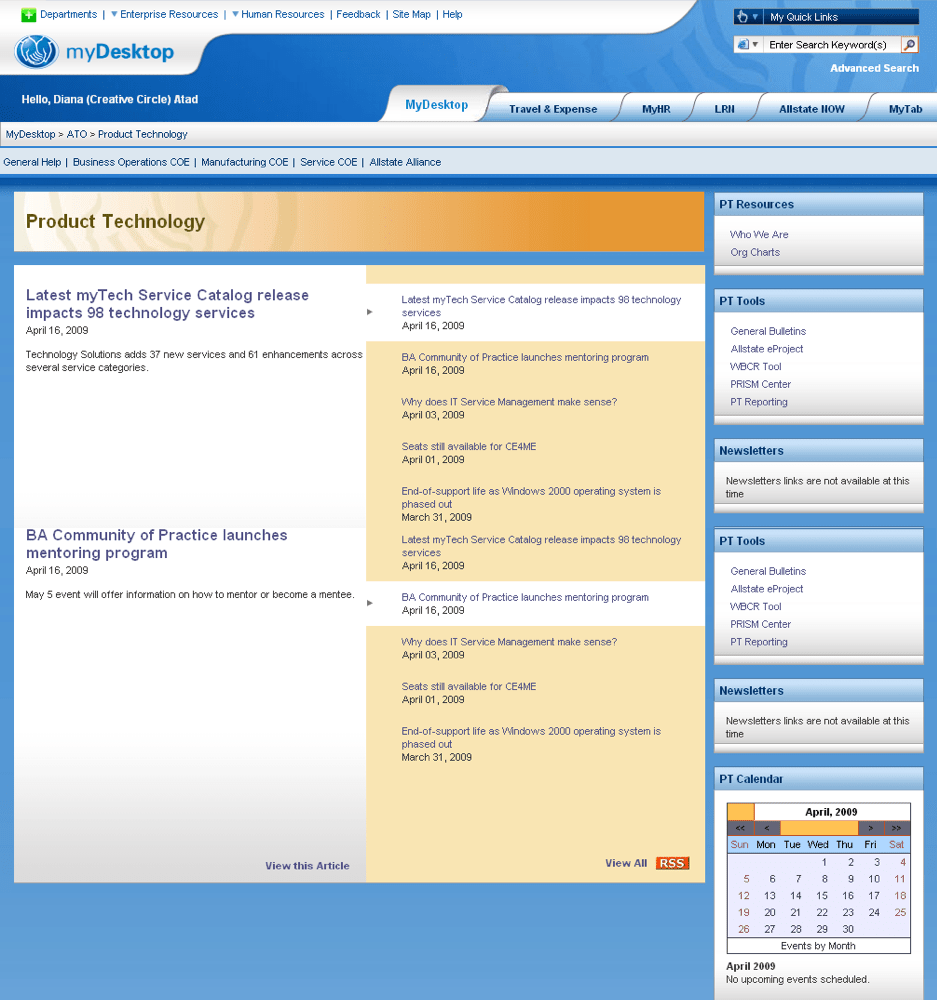937x1000 pixels.
Task: Click the hand icon in My Quick Links
Action: (742, 17)
